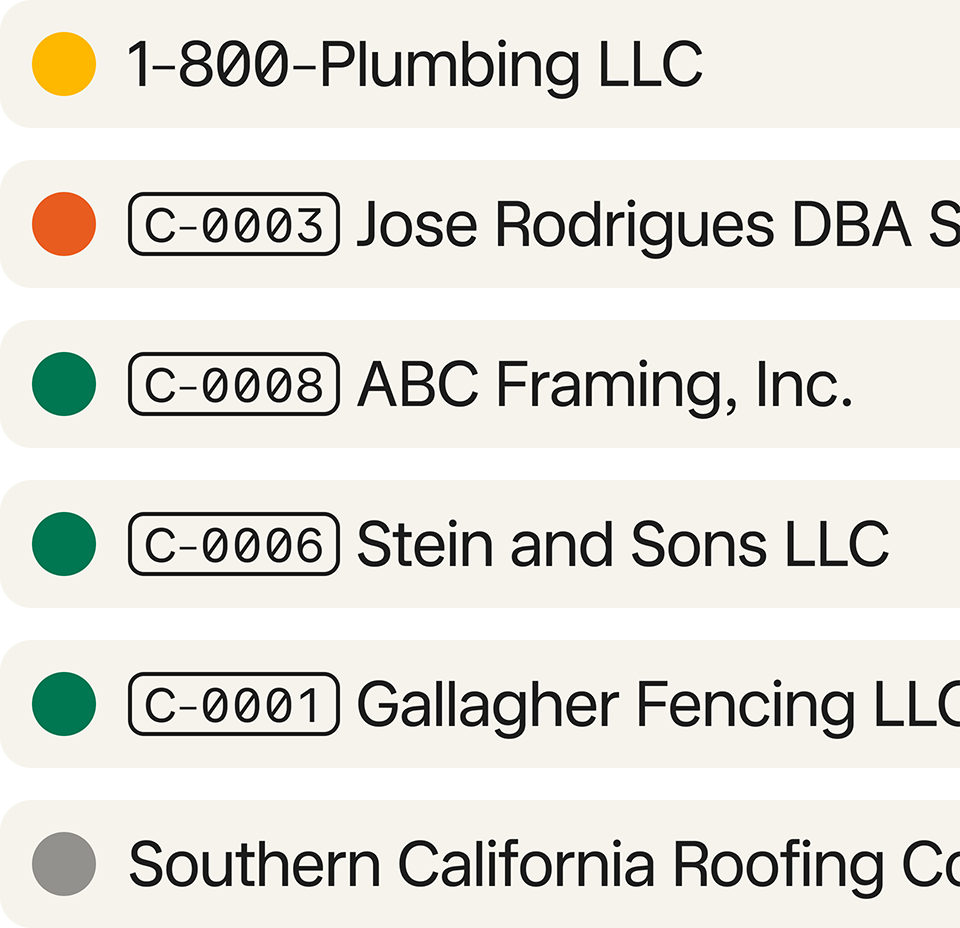The width and height of the screenshot is (960, 928).
Task: Click the yellow status dot beside 1-800-Plumbing LLC
Action: [x=64, y=64]
